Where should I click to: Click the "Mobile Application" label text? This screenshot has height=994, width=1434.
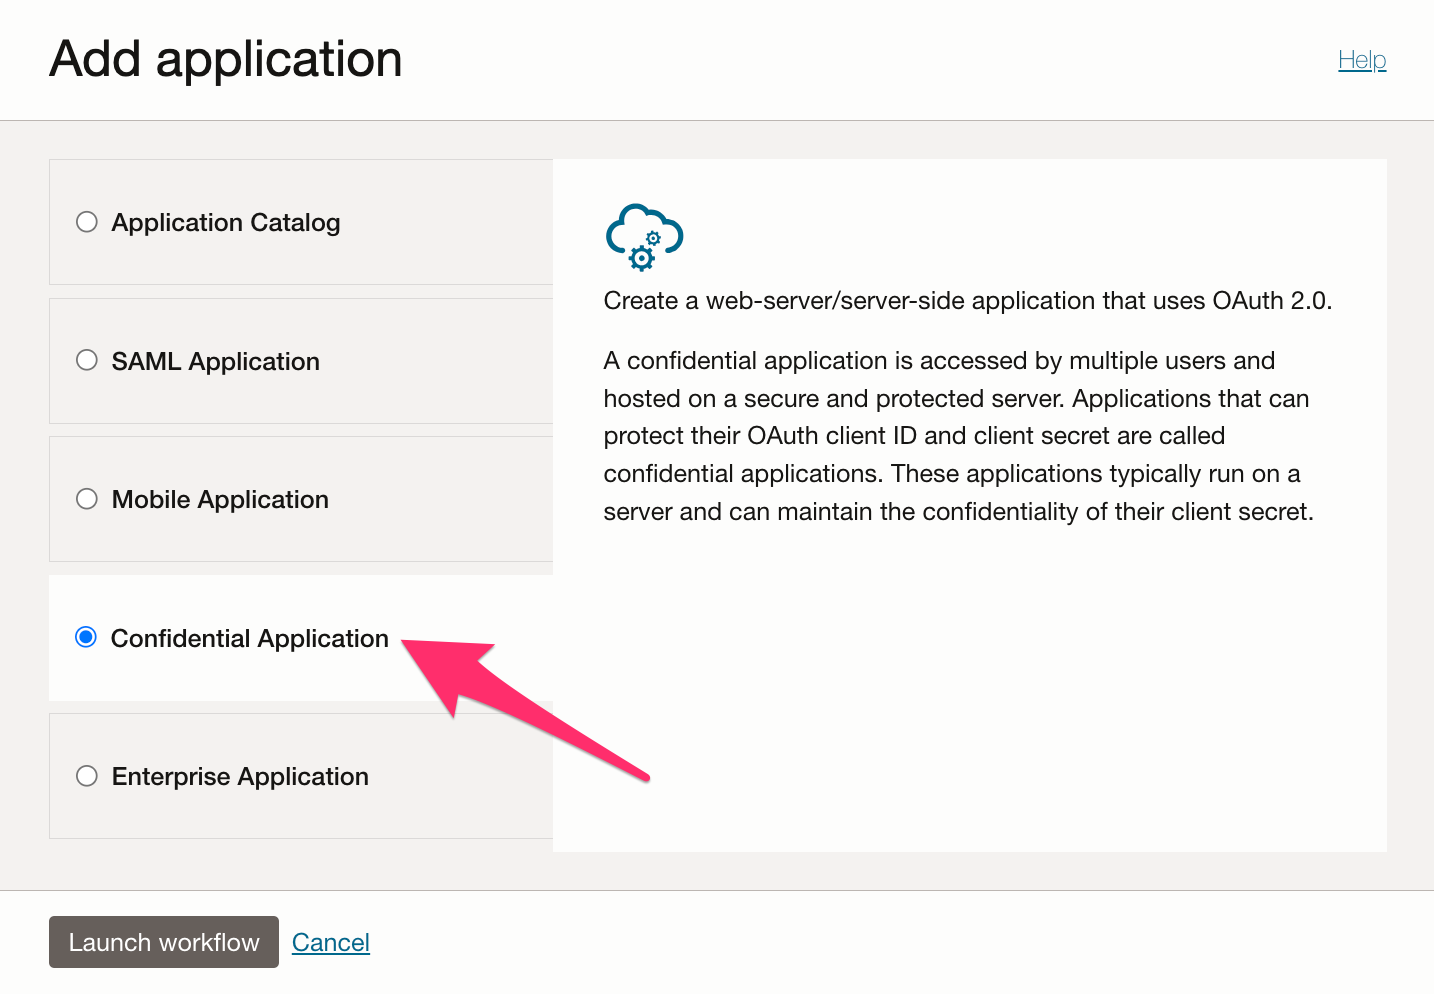(220, 499)
